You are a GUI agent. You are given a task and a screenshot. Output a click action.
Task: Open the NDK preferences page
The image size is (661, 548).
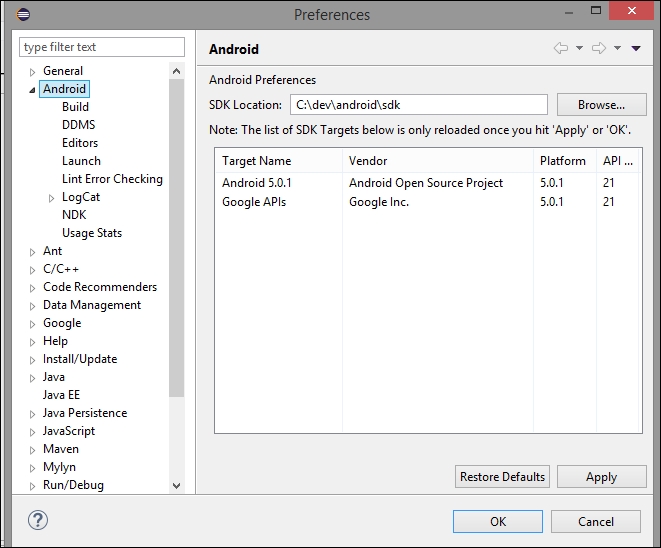(x=74, y=215)
